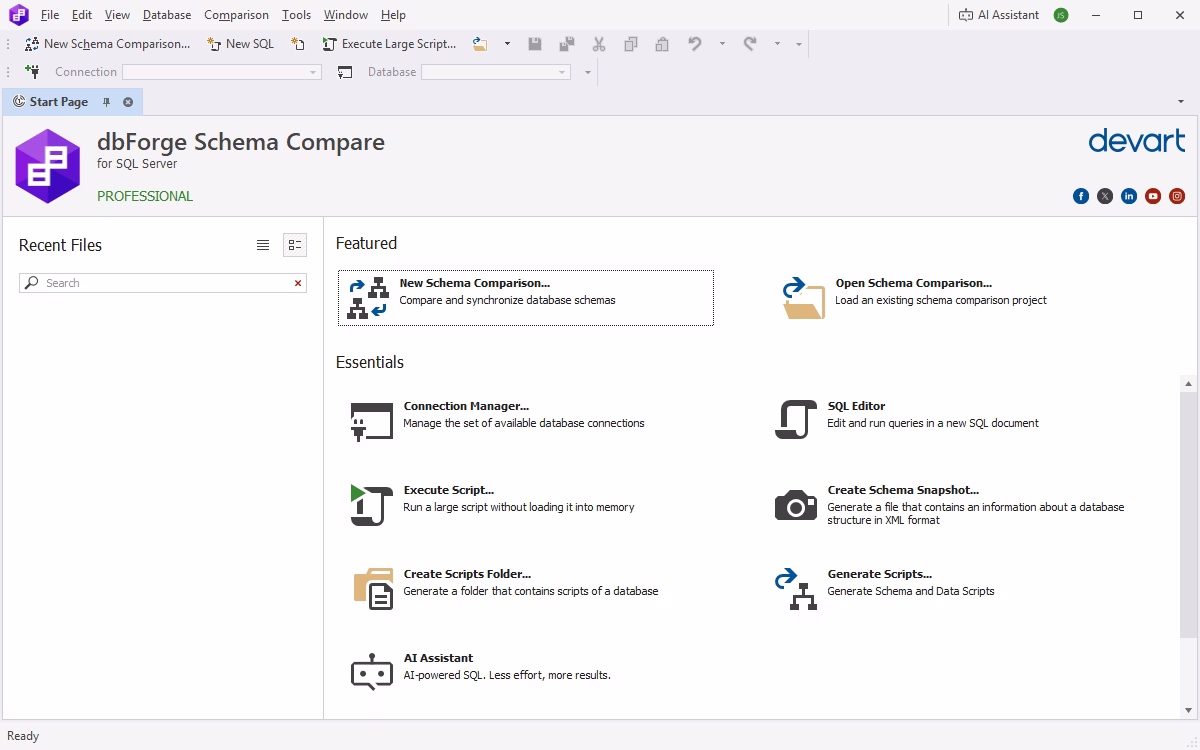Clear the Recent Files search with red X
1200x750 pixels.
click(x=298, y=283)
